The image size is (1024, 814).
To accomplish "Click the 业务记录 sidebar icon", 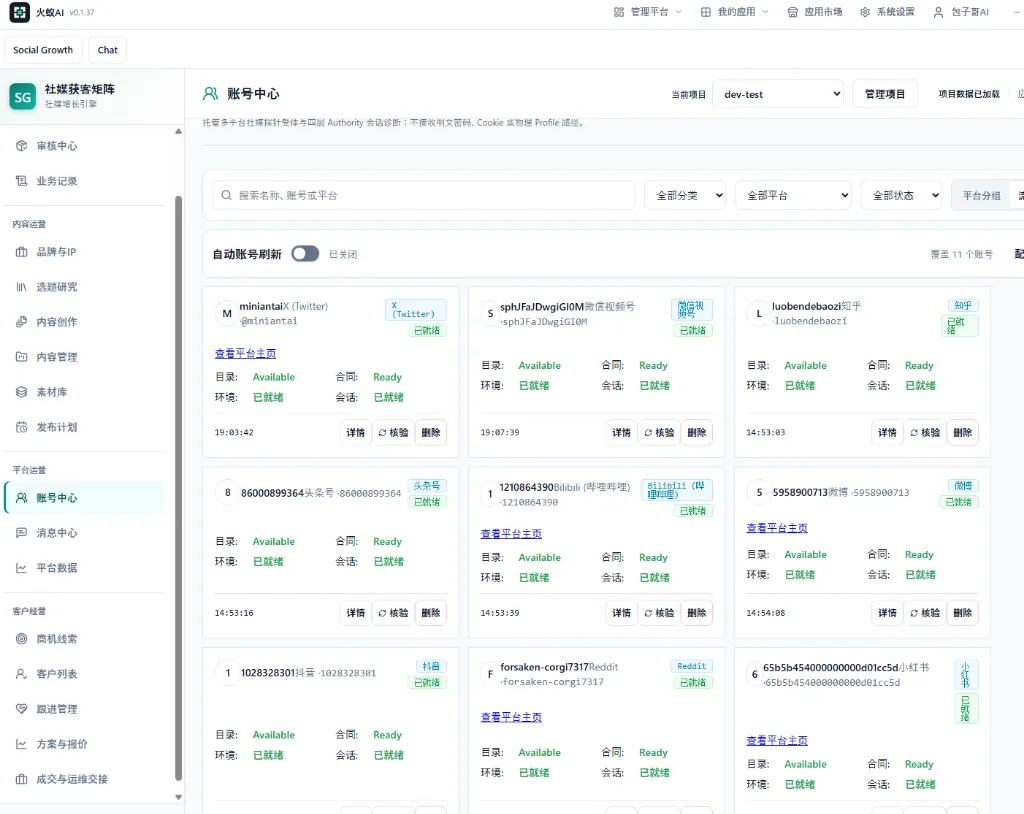I will 22,181.
